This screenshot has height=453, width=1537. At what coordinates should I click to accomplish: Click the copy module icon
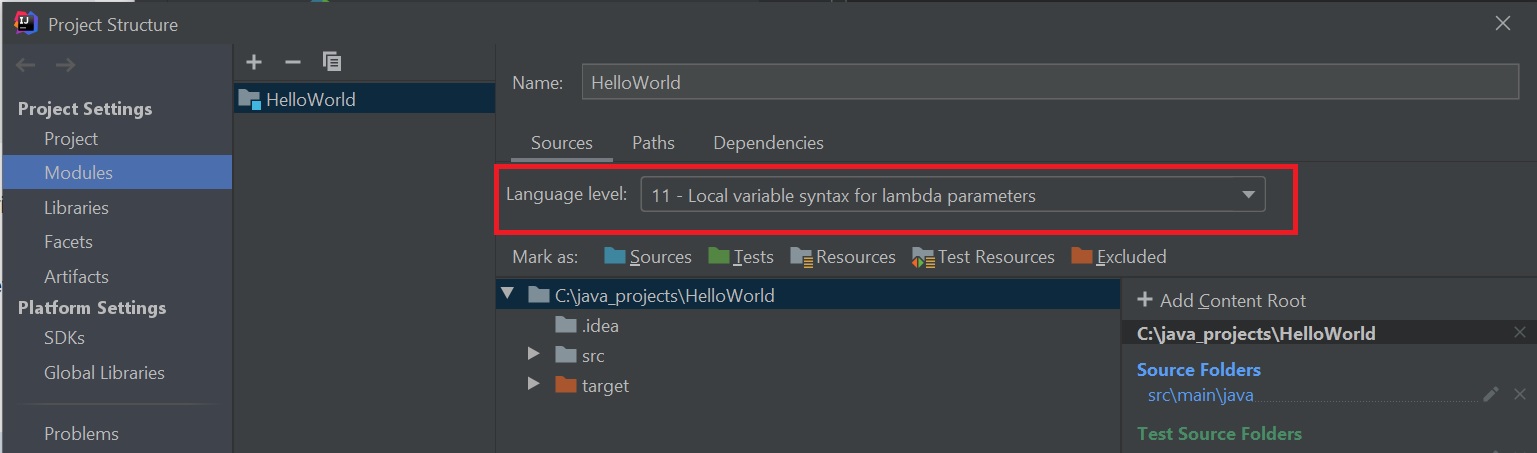pyautogui.click(x=332, y=62)
